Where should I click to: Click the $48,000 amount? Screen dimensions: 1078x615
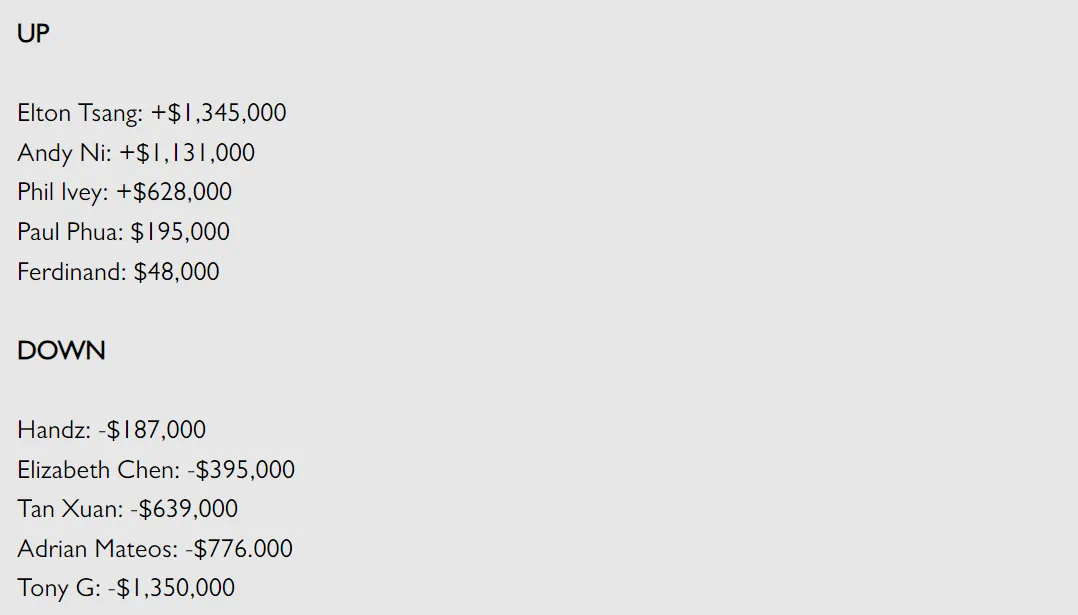[176, 272]
